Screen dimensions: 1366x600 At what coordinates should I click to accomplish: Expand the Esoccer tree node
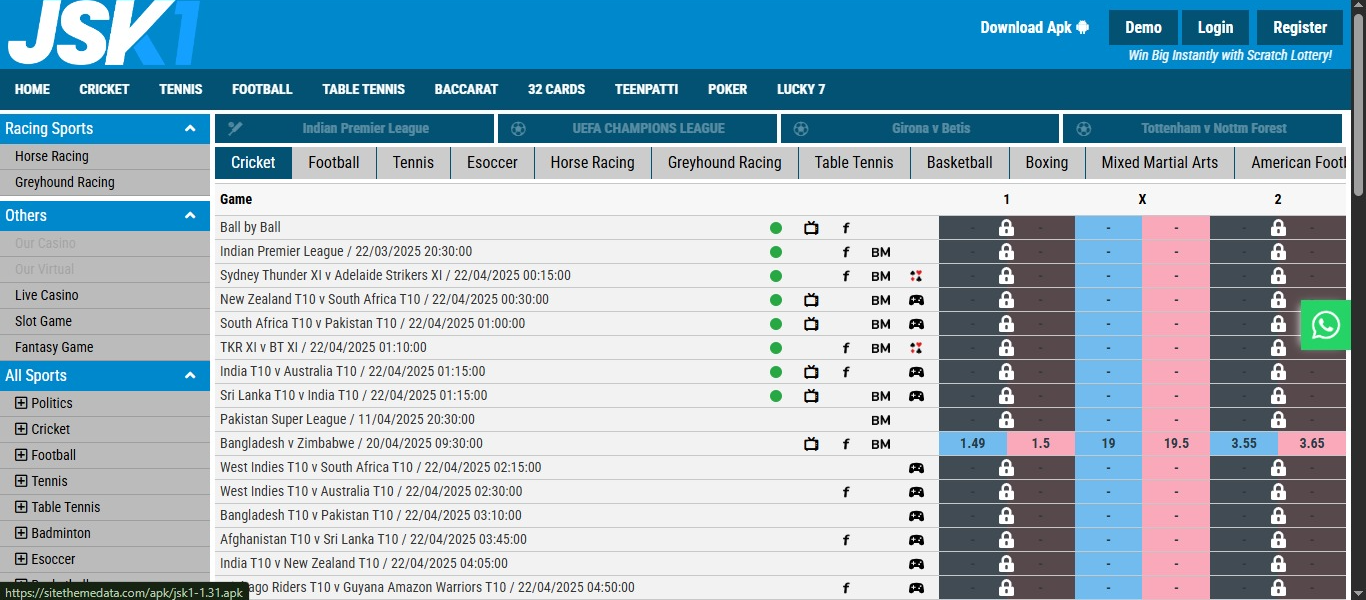tap(21, 559)
